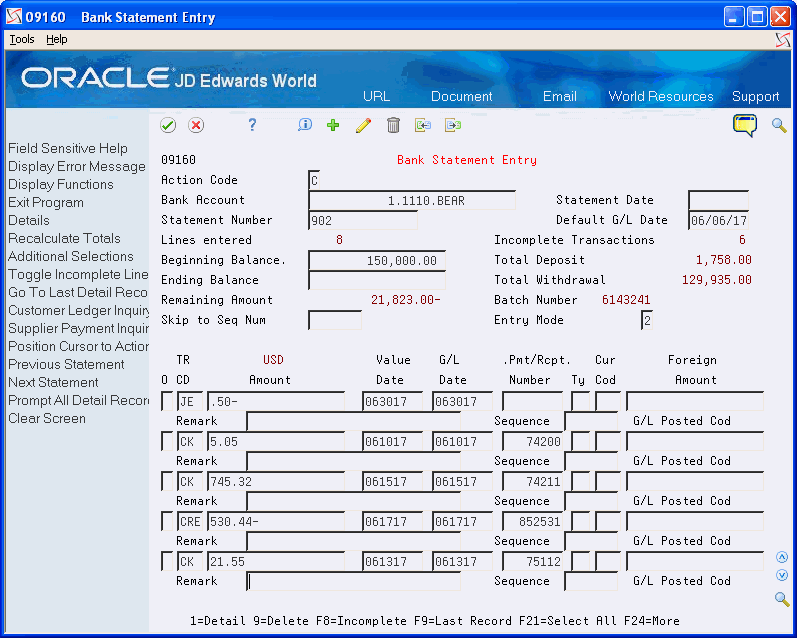Open the yellow chat notes icon
The height and width of the screenshot is (638, 797).
(745, 125)
